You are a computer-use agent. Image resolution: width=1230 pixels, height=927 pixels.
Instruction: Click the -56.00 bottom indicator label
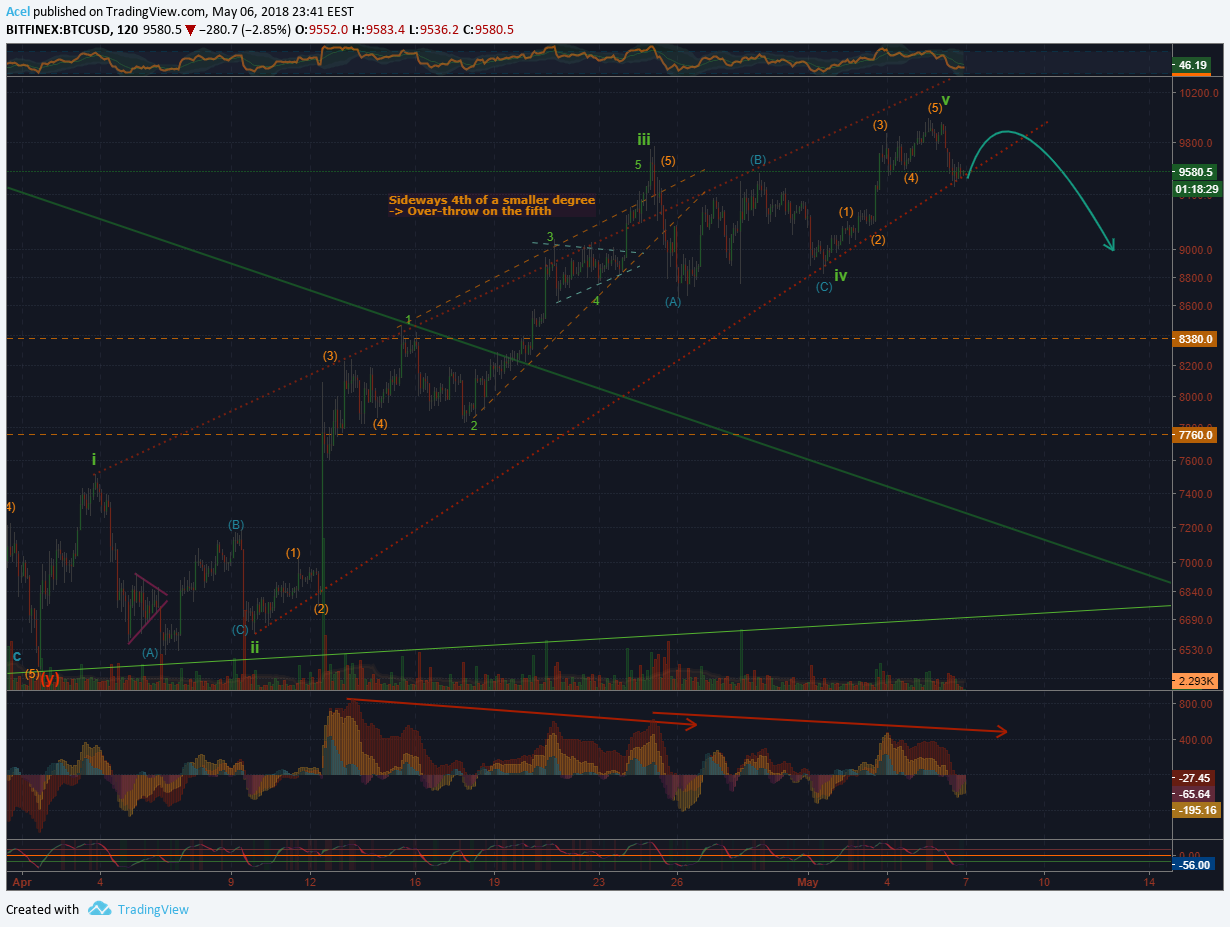pyautogui.click(x=1195, y=865)
